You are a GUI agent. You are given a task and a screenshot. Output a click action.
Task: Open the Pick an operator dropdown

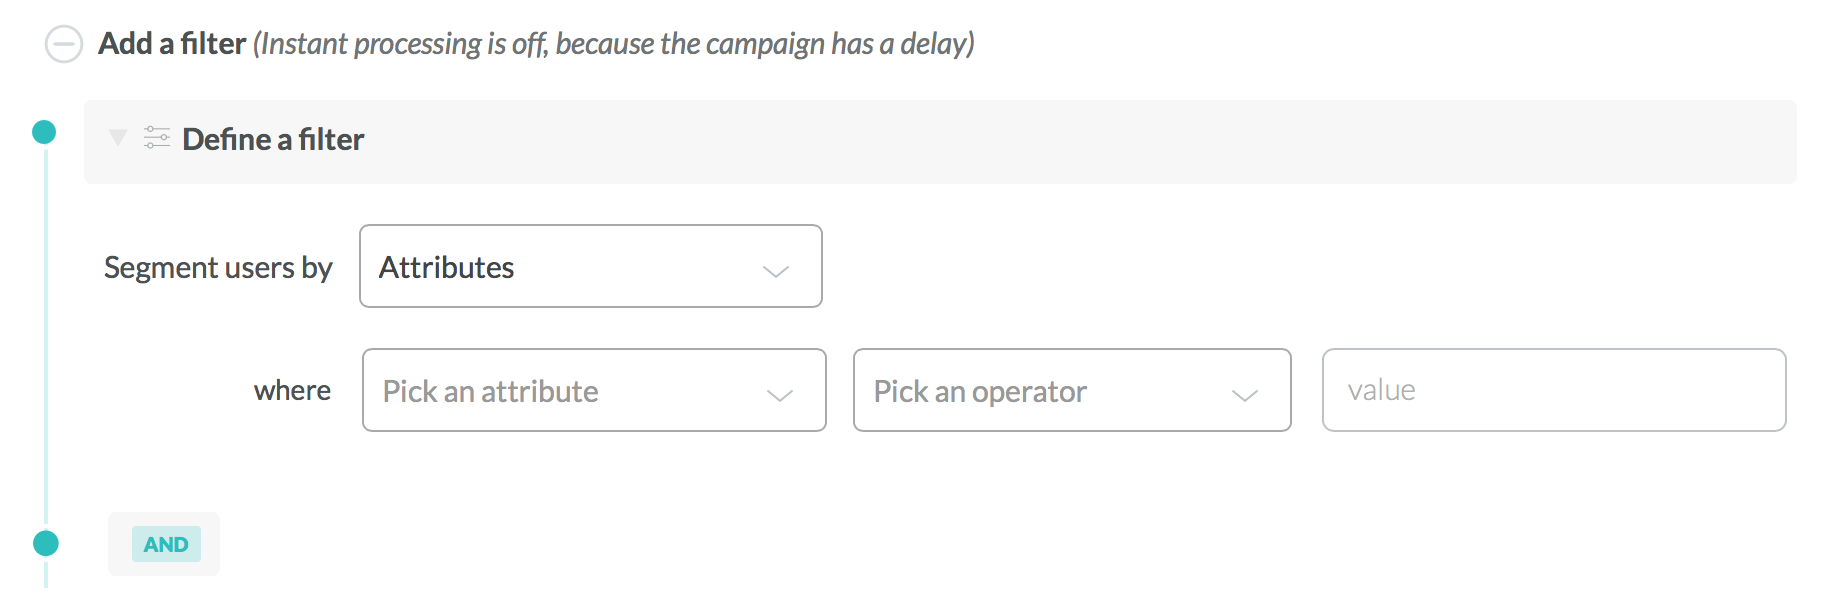(x=1071, y=391)
